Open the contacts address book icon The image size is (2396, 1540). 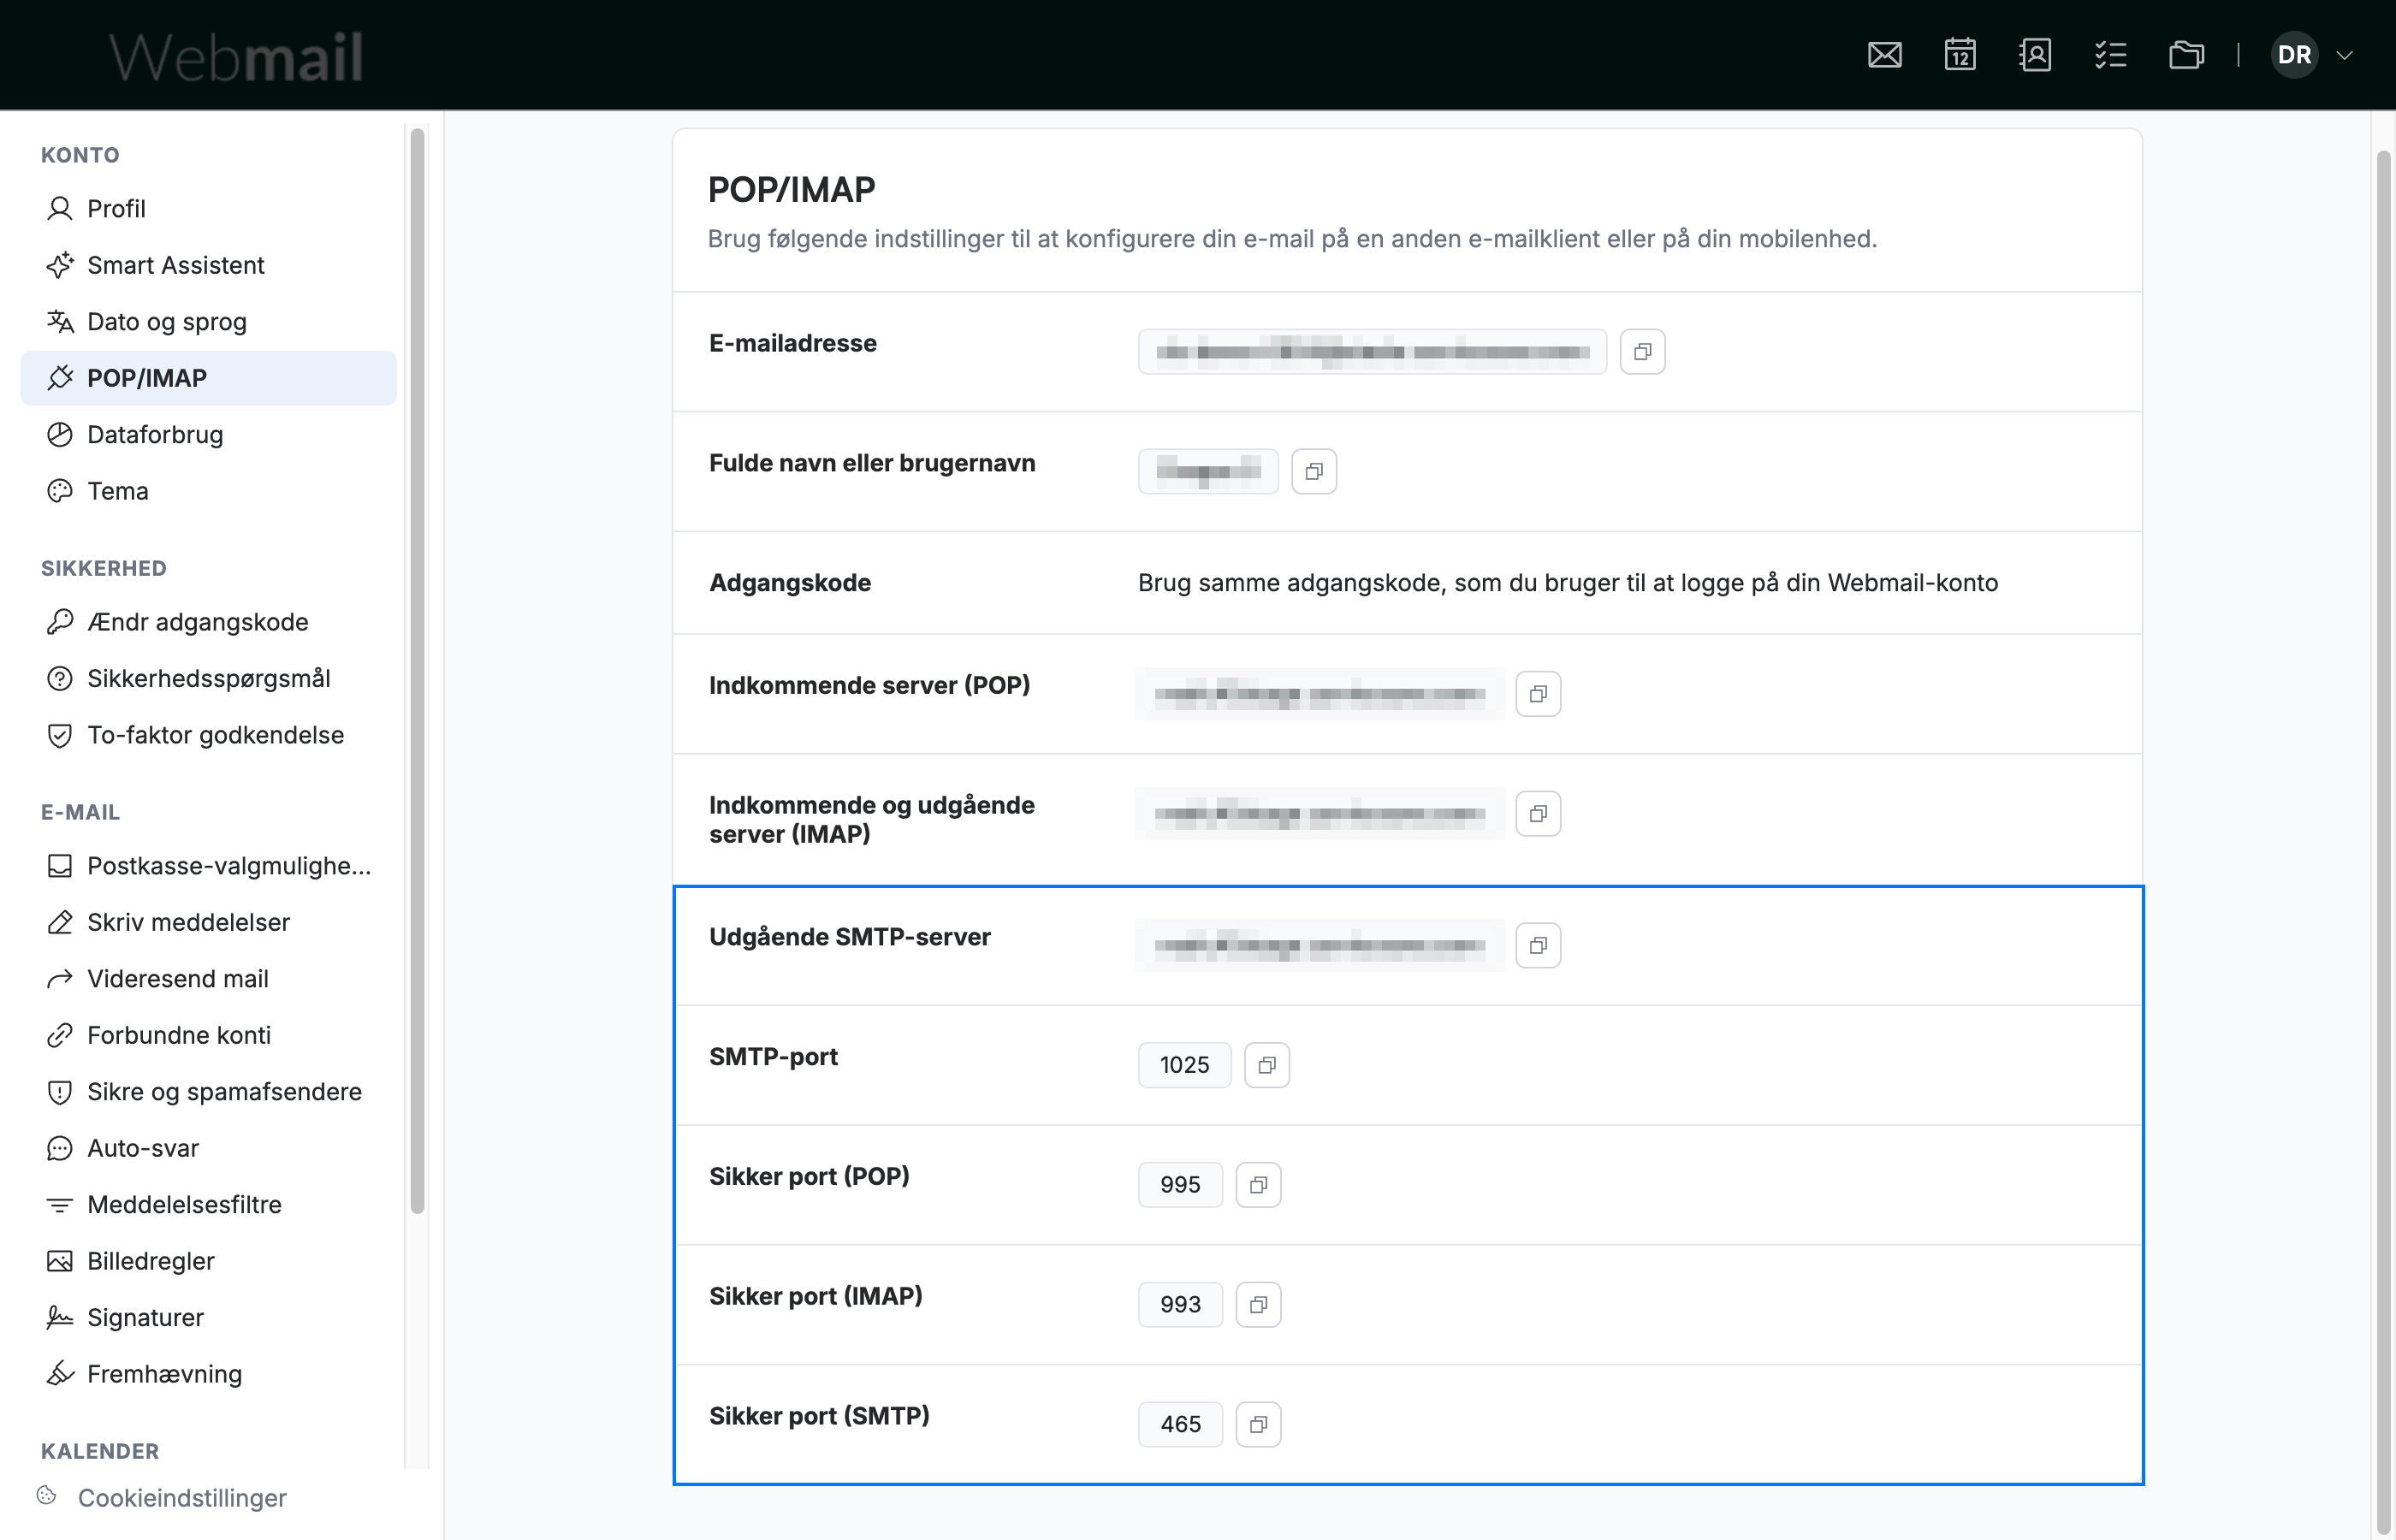pos(2035,55)
